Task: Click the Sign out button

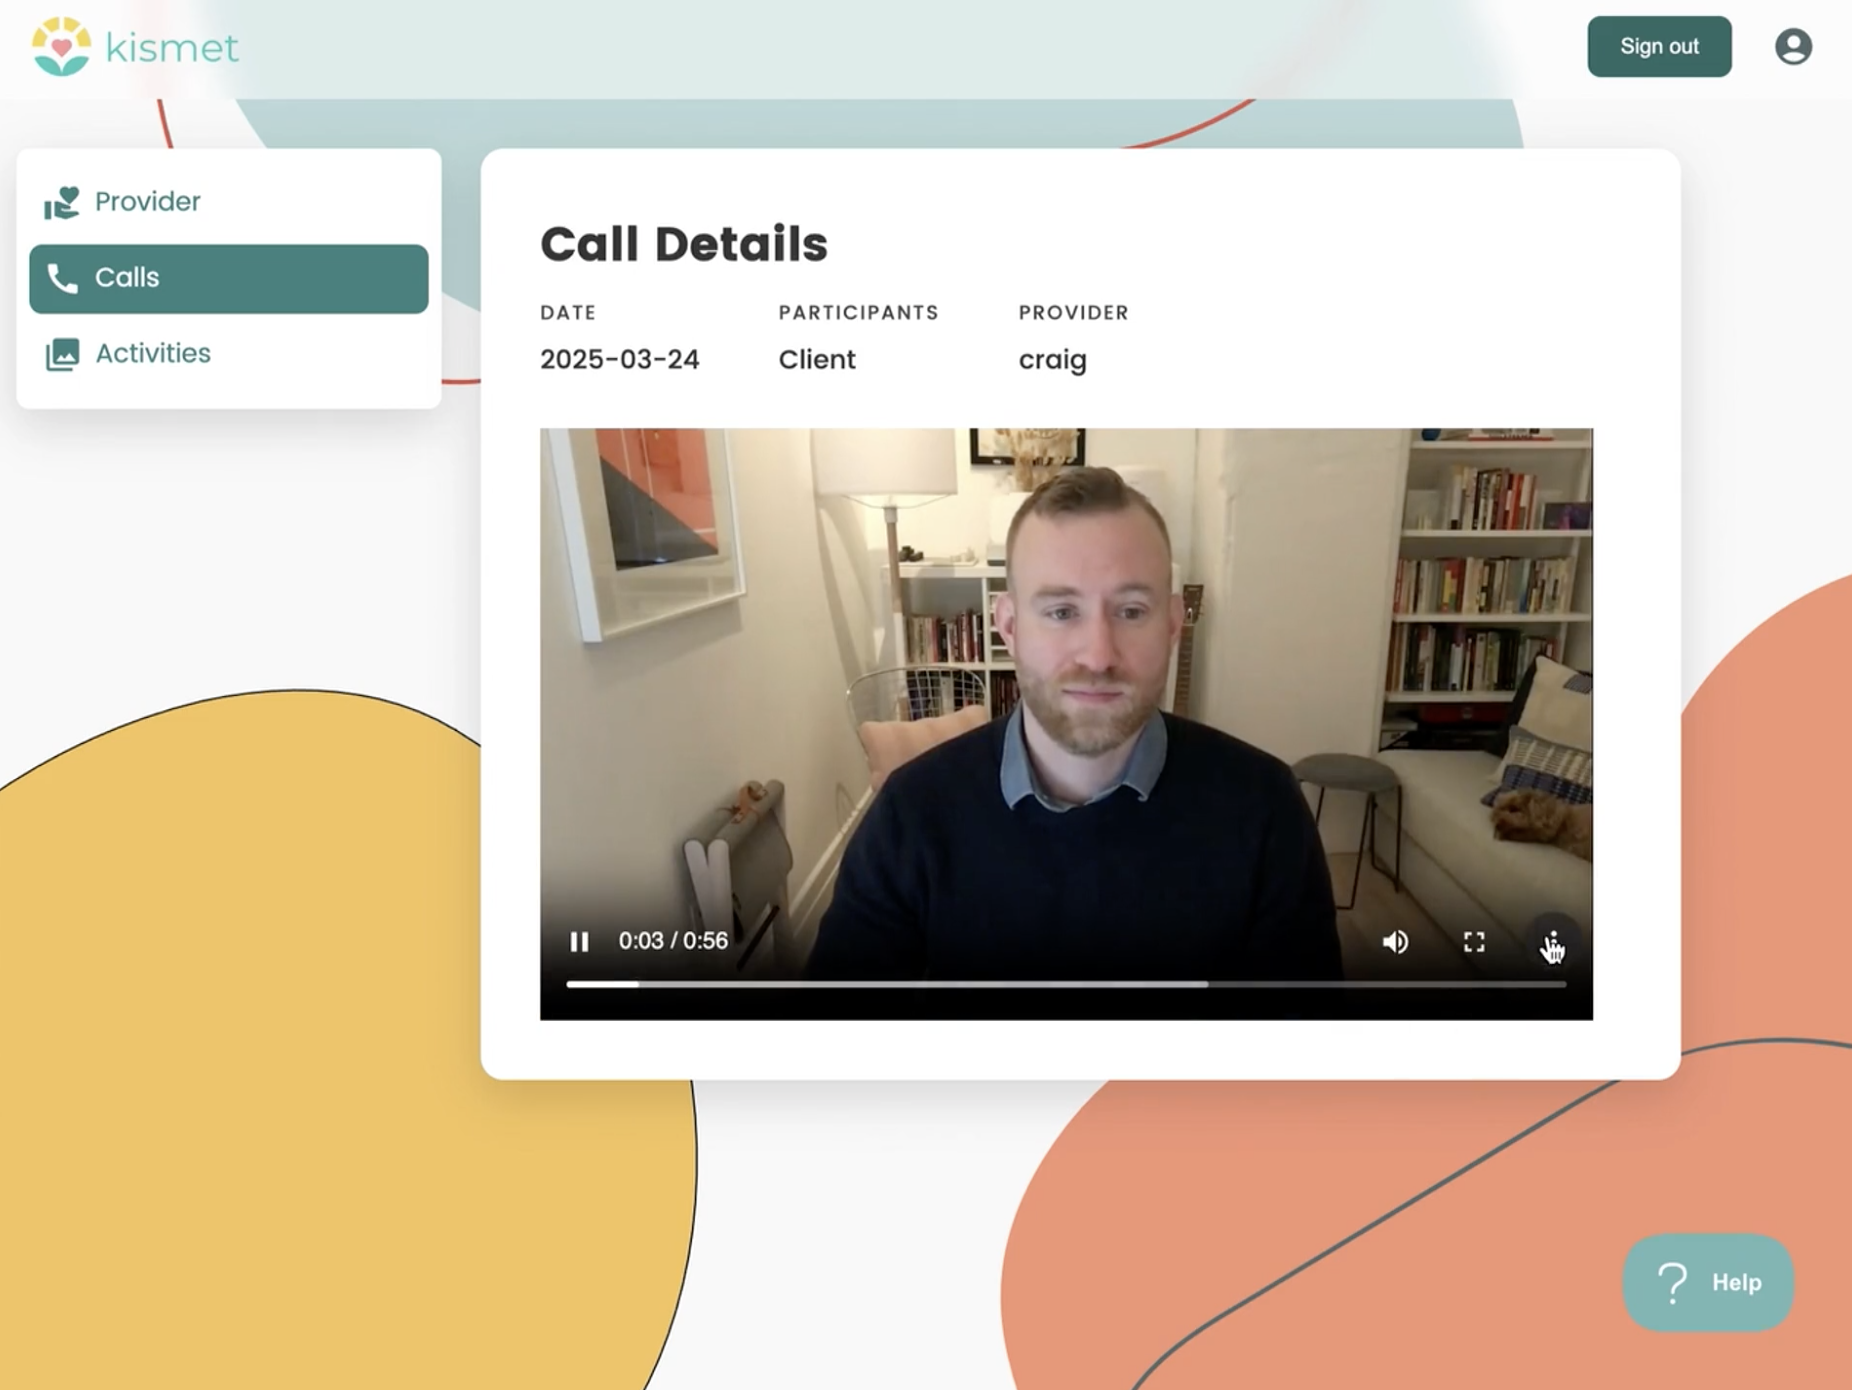Action: [1659, 47]
